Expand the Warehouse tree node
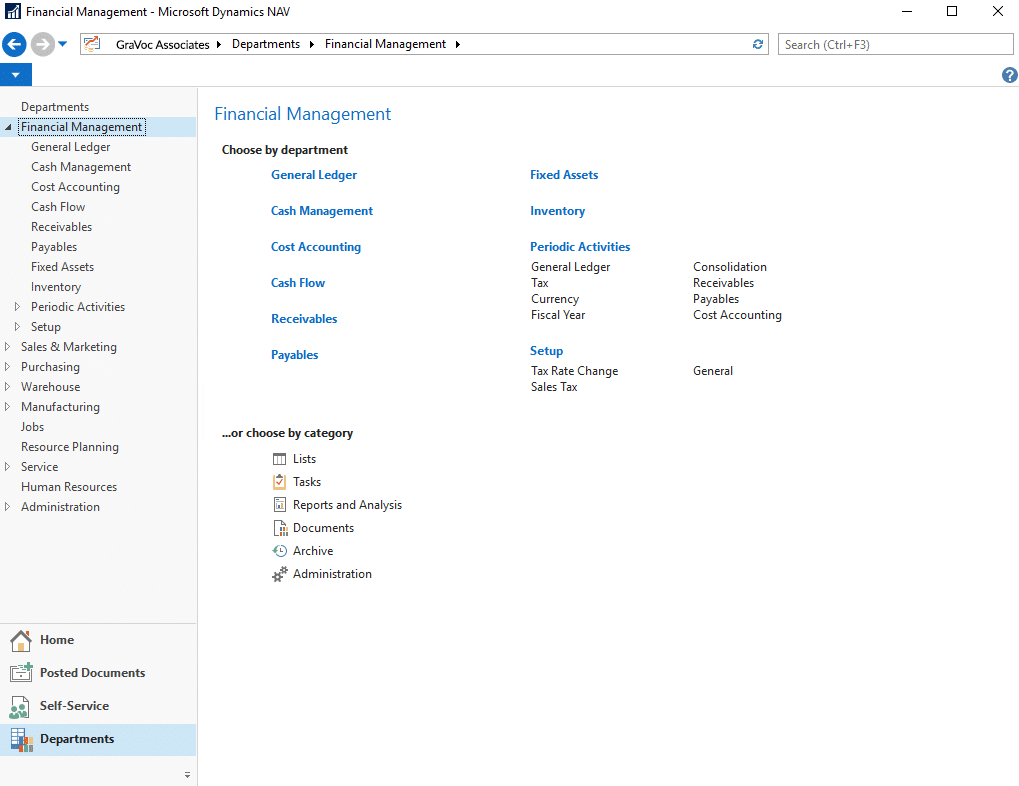Image resolution: width=1019 pixels, height=786 pixels. coord(7,386)
